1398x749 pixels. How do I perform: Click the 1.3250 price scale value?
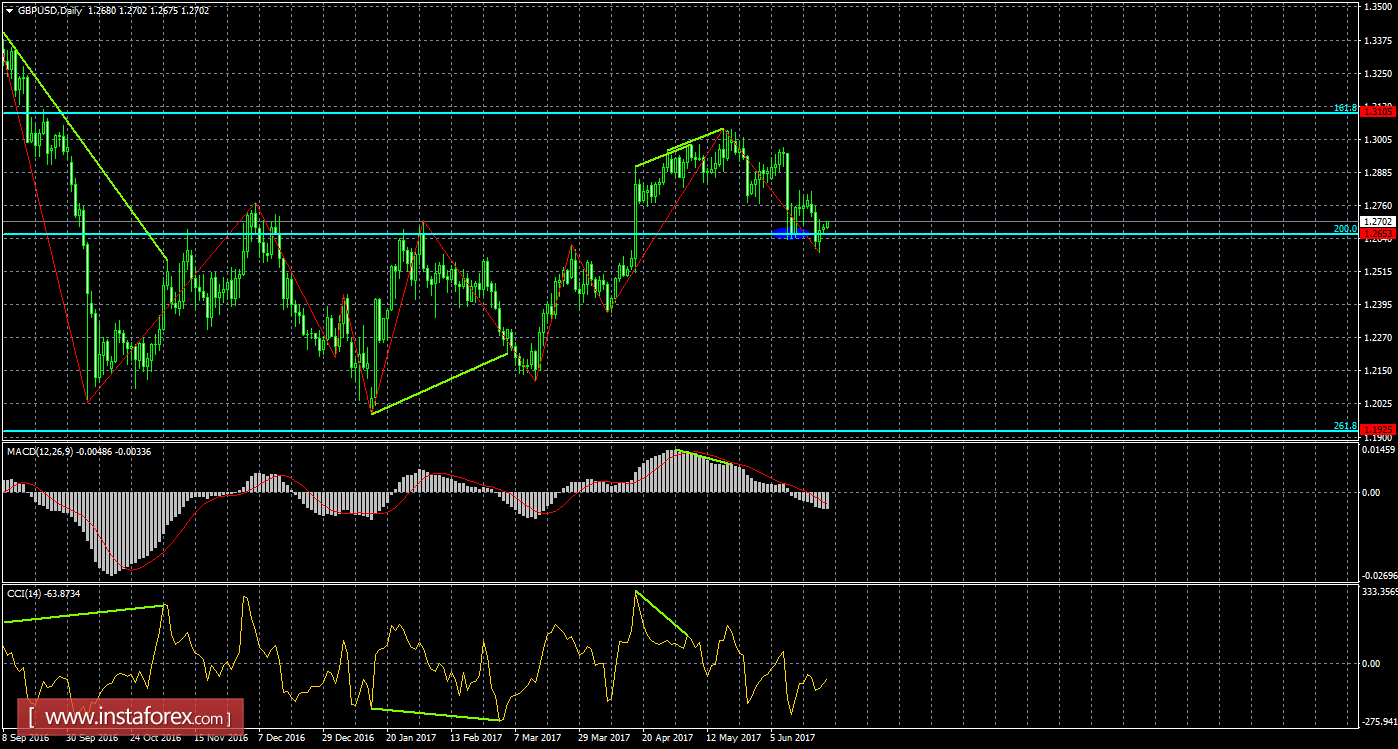click(x=1379, y=73)
